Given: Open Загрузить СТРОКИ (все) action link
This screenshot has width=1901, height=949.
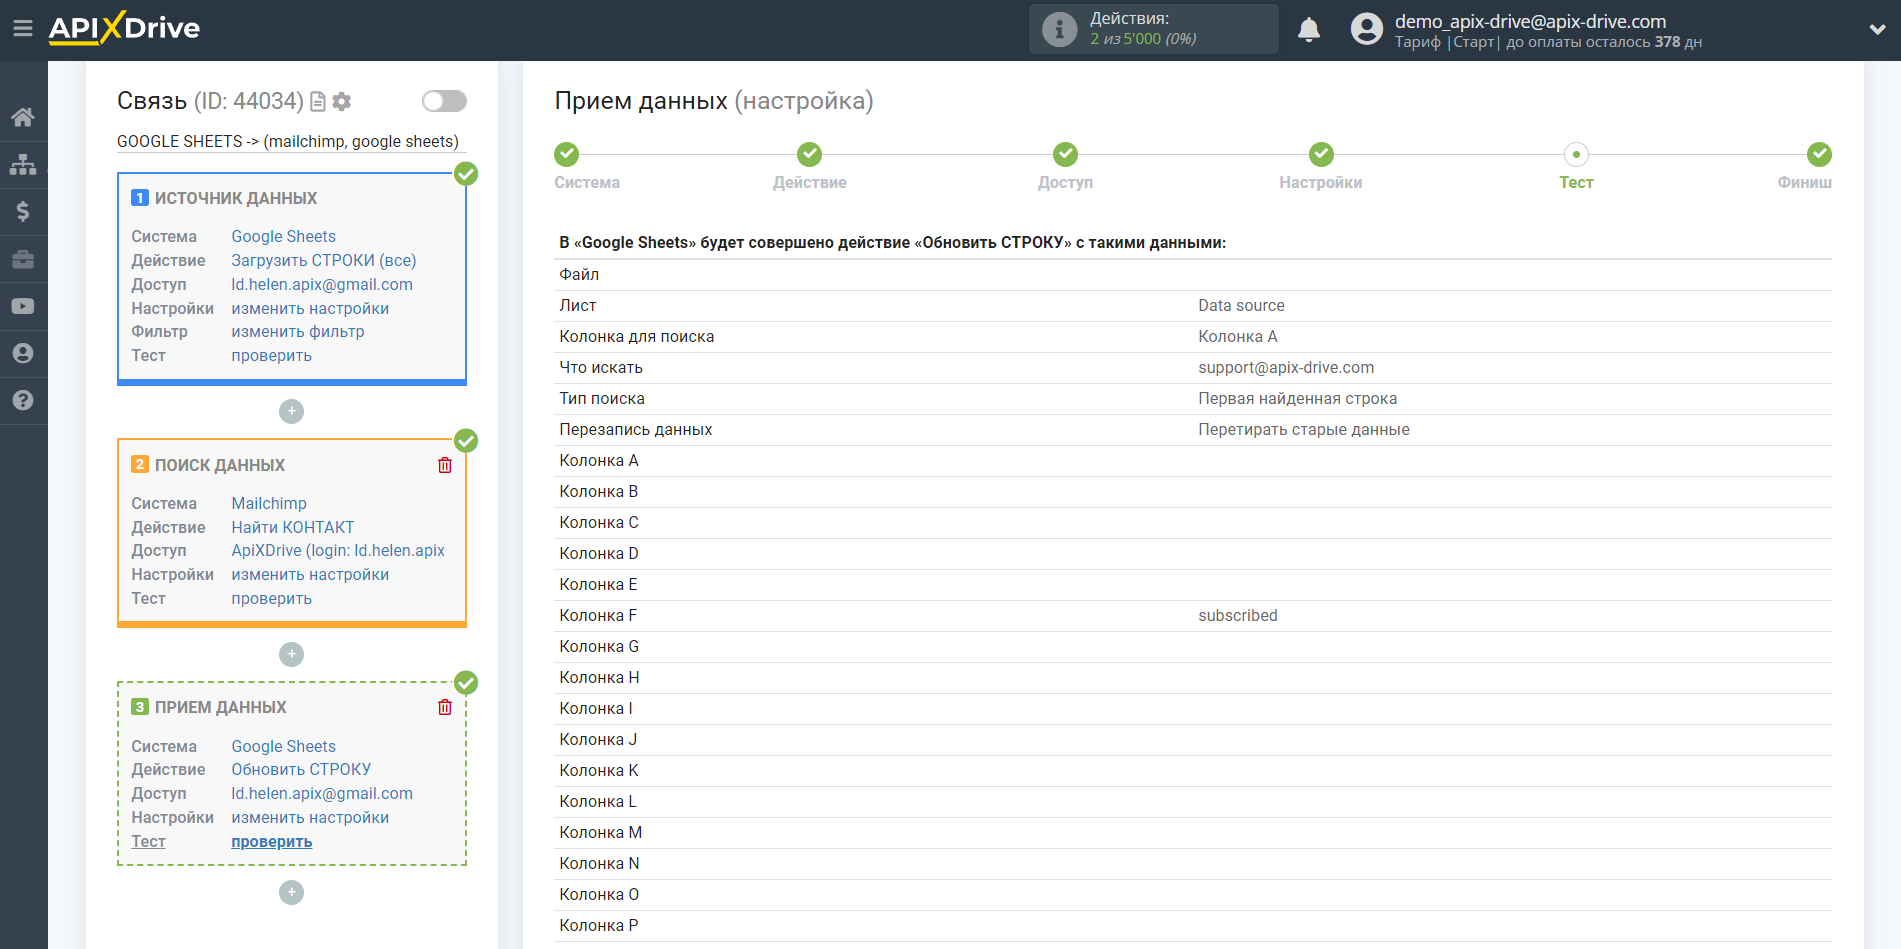Looking at the screenshot, I should point(324,260).
